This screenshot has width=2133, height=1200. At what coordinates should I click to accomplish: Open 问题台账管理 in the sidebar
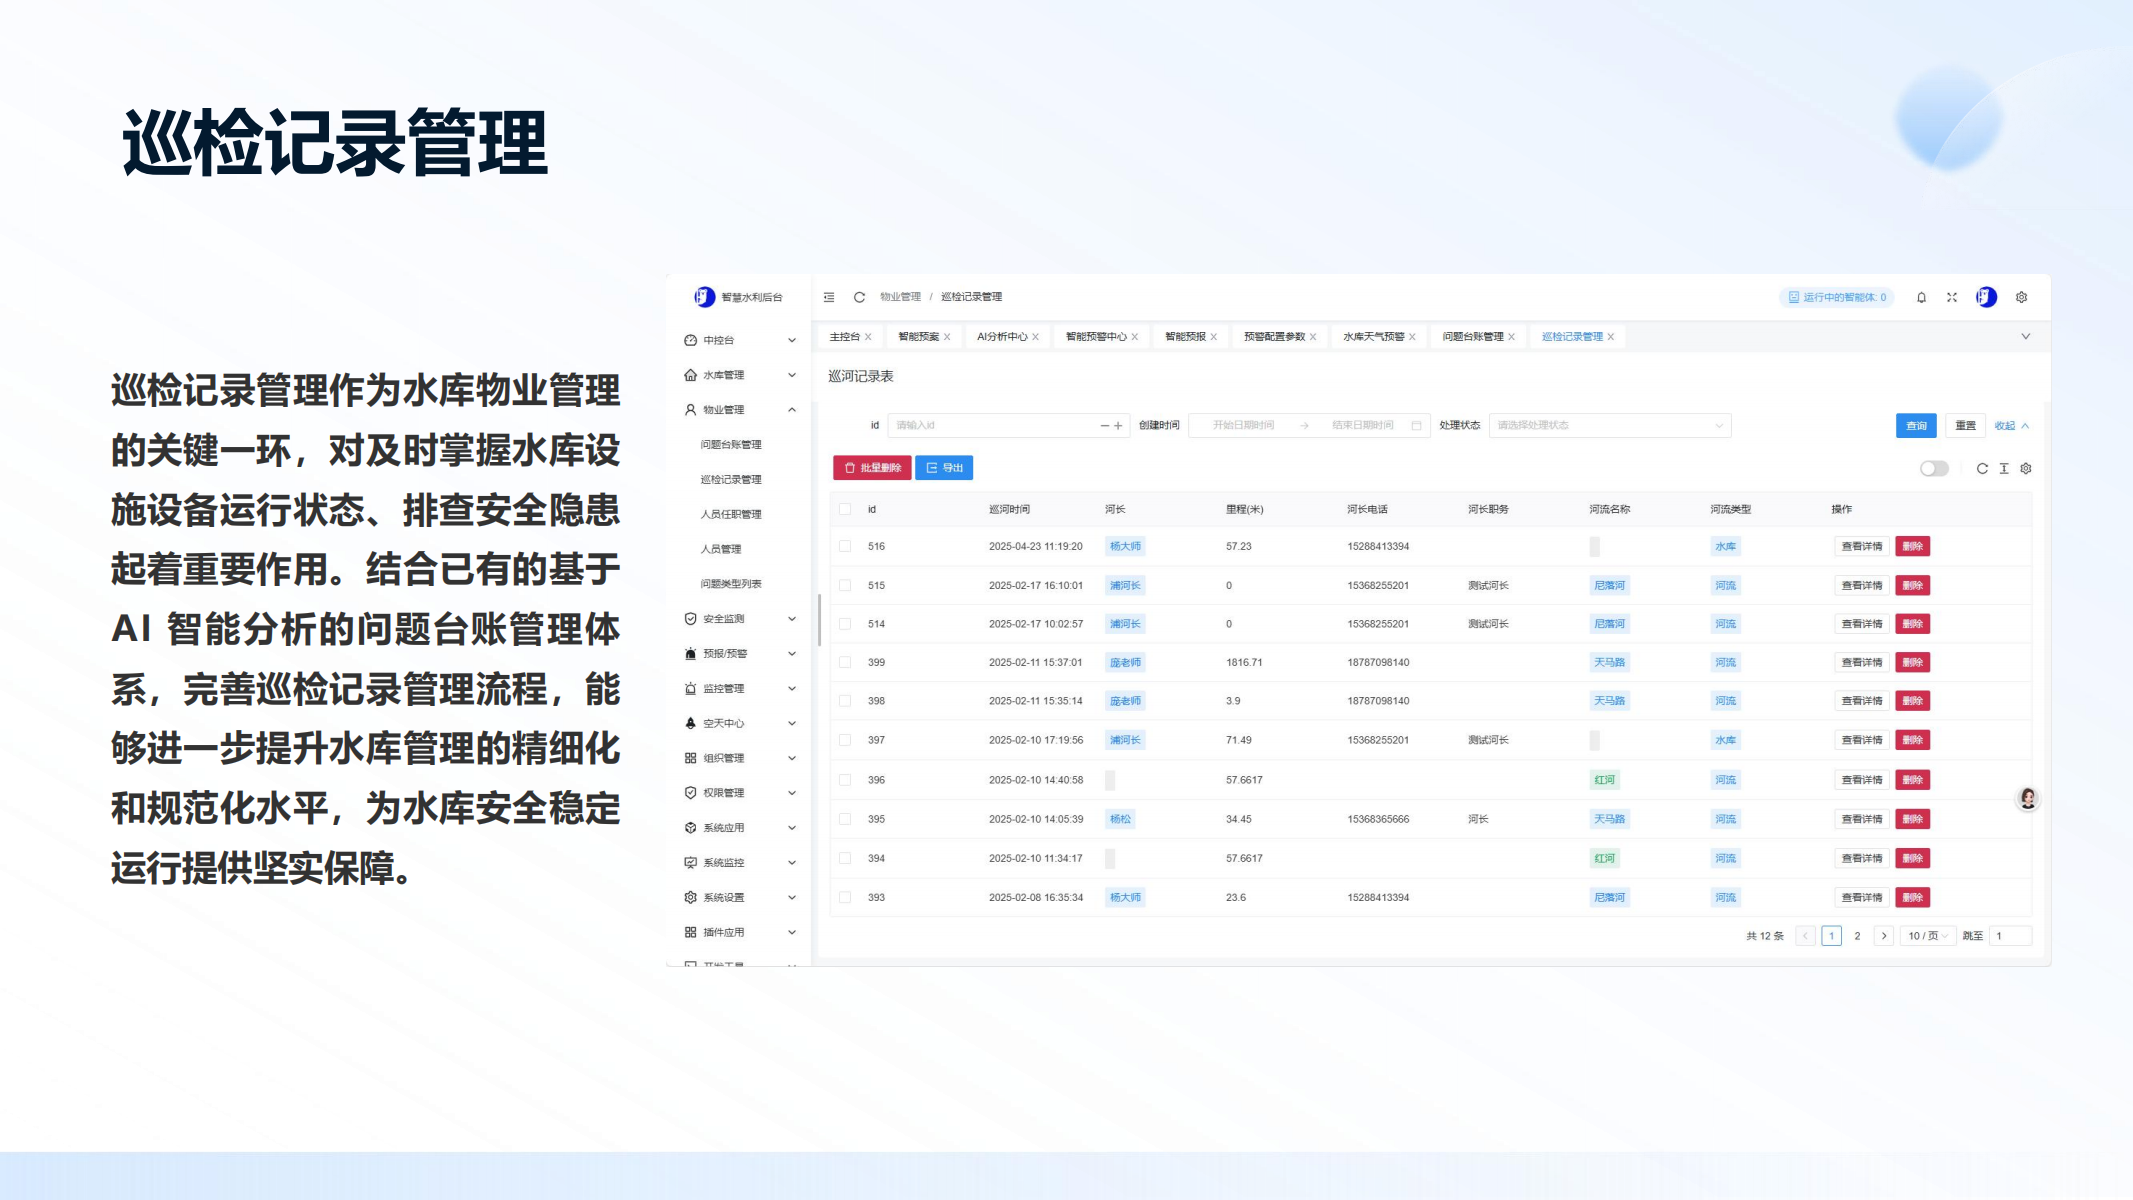pyautogui.click(x=731, y=445)
